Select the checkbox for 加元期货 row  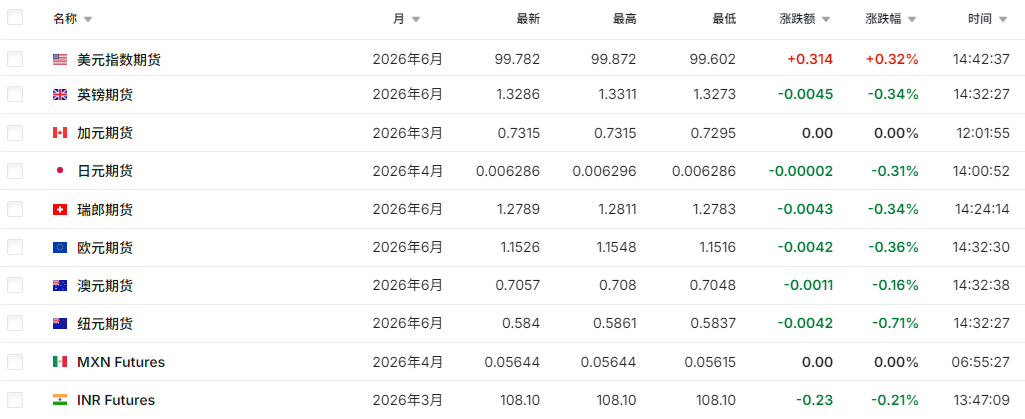(15, 133)
